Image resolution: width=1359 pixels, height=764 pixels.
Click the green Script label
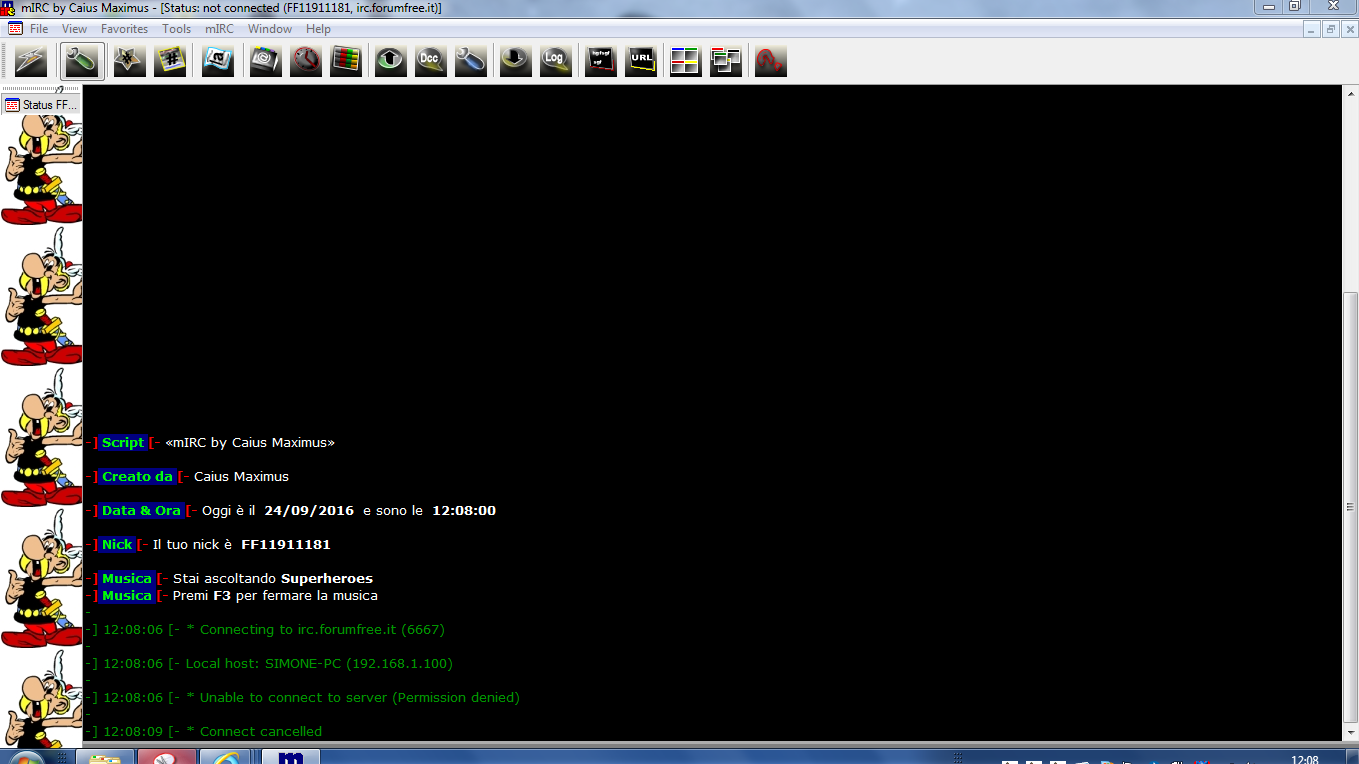coord(123,442)
